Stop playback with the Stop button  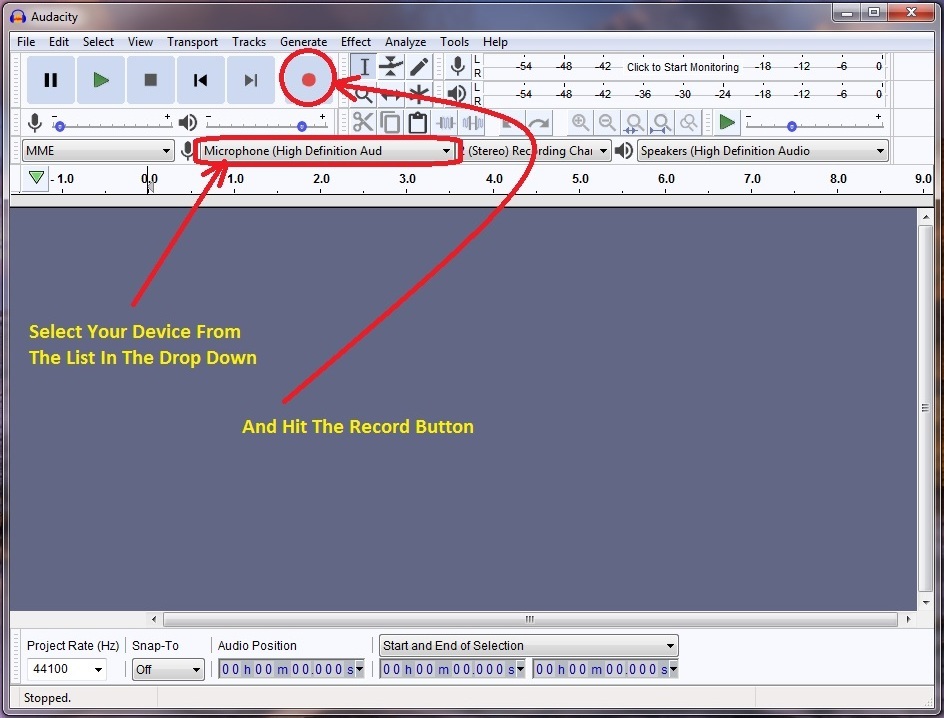[x=151, y=80]
